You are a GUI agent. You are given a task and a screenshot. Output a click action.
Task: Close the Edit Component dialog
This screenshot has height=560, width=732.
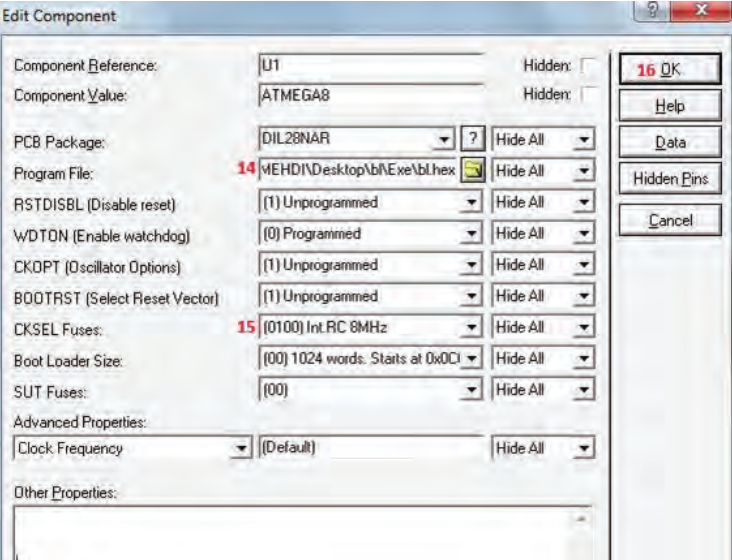pos(700,10)
